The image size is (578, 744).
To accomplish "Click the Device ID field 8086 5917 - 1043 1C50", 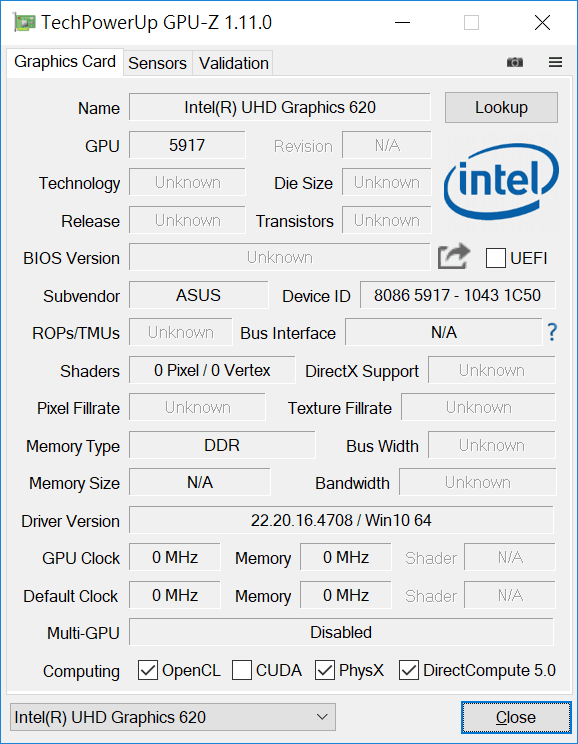I will (x=457, y=295).
